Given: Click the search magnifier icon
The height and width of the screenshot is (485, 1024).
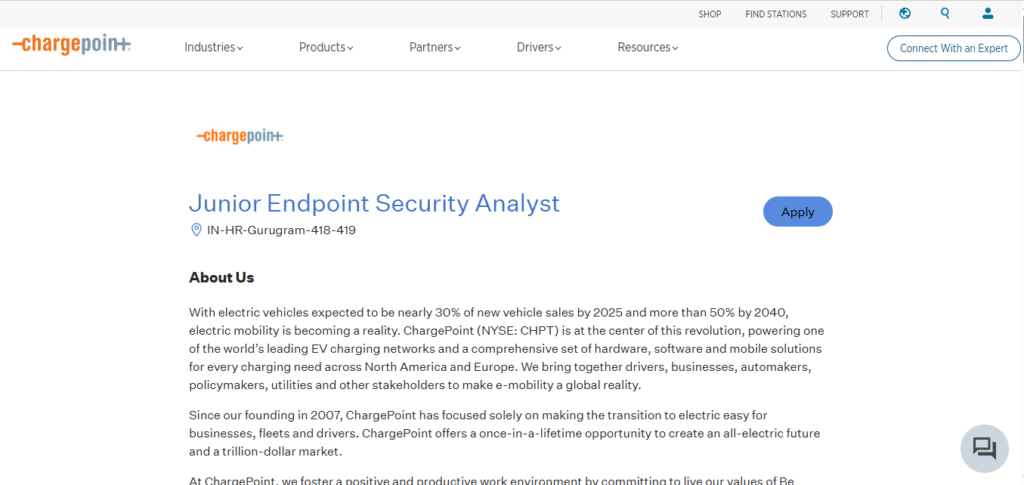Looking at the screenshot, I should coord(945,14).
